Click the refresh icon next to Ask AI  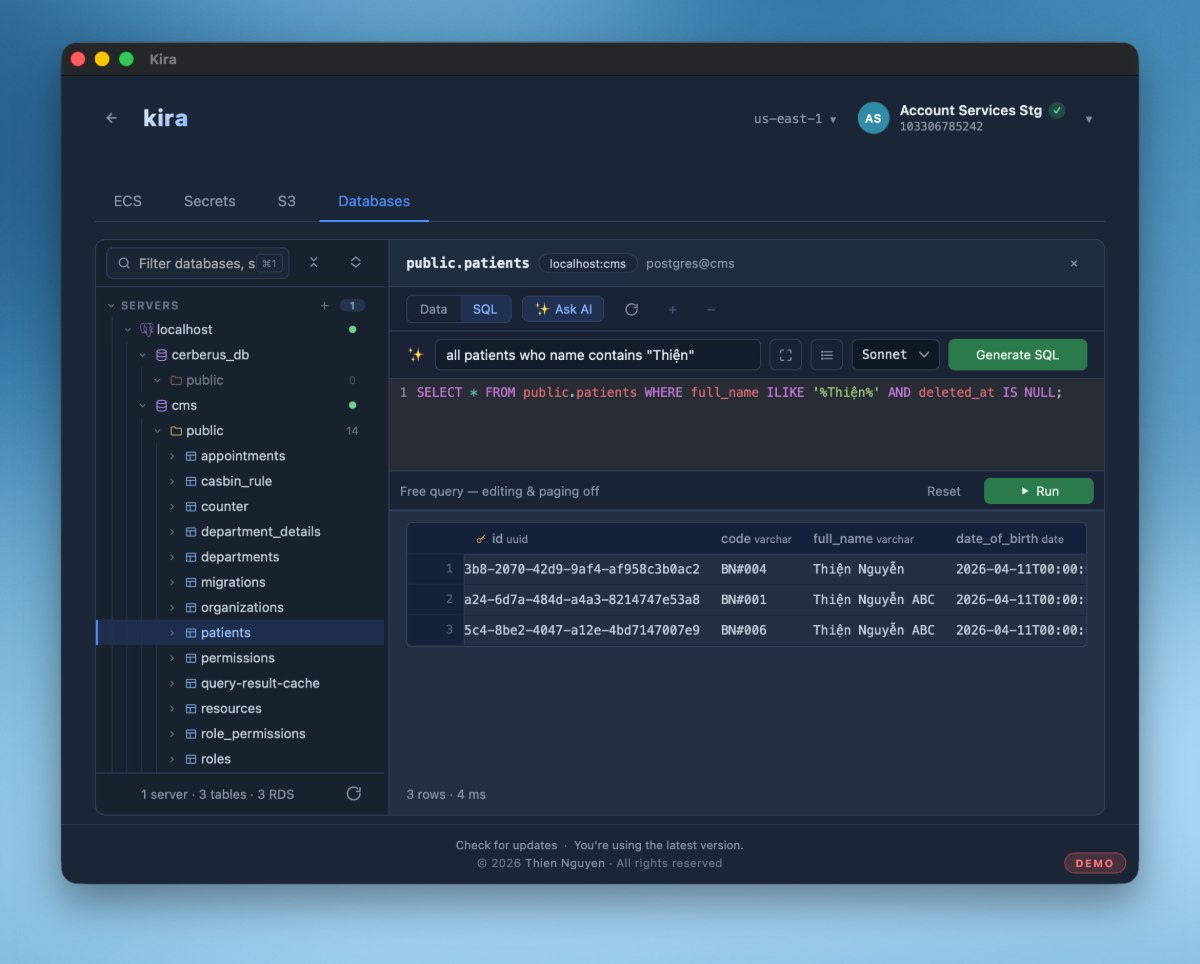632,309
